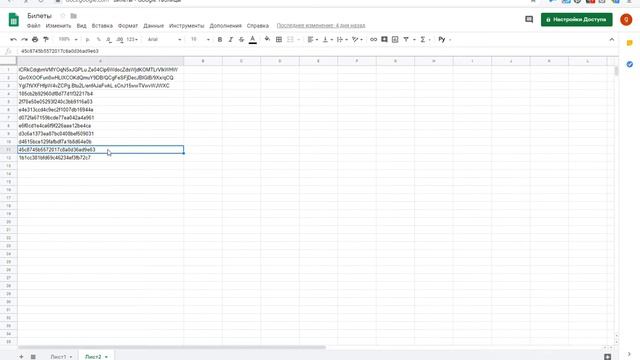640x360 pixels.
Task: Select the paint format tool
Action: tap(46, 40)
